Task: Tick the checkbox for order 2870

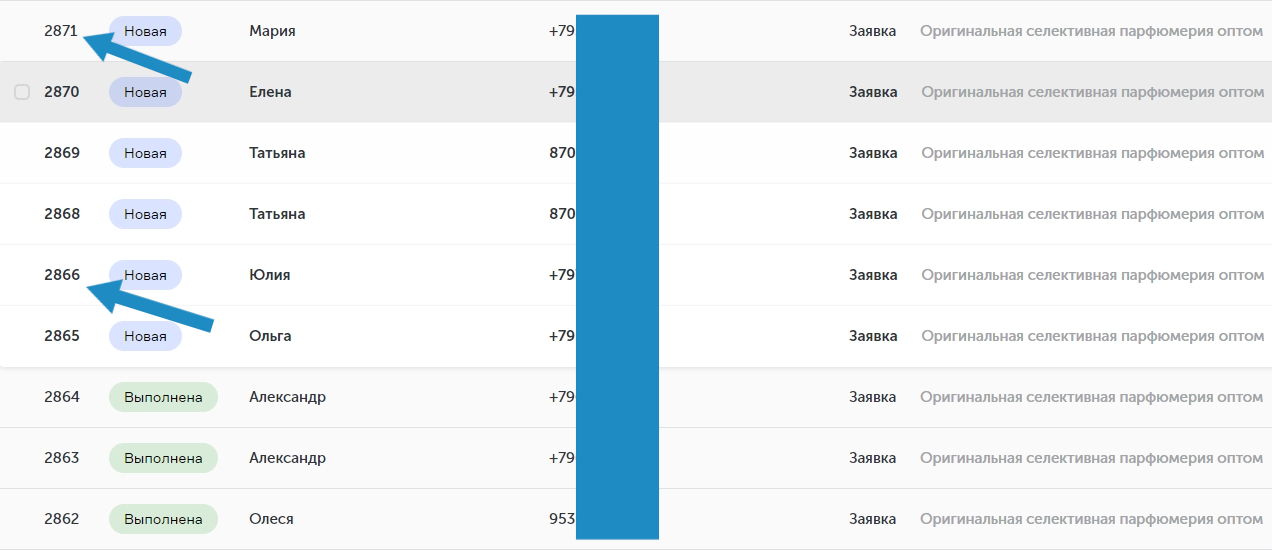Action: (x=22, y=92)
